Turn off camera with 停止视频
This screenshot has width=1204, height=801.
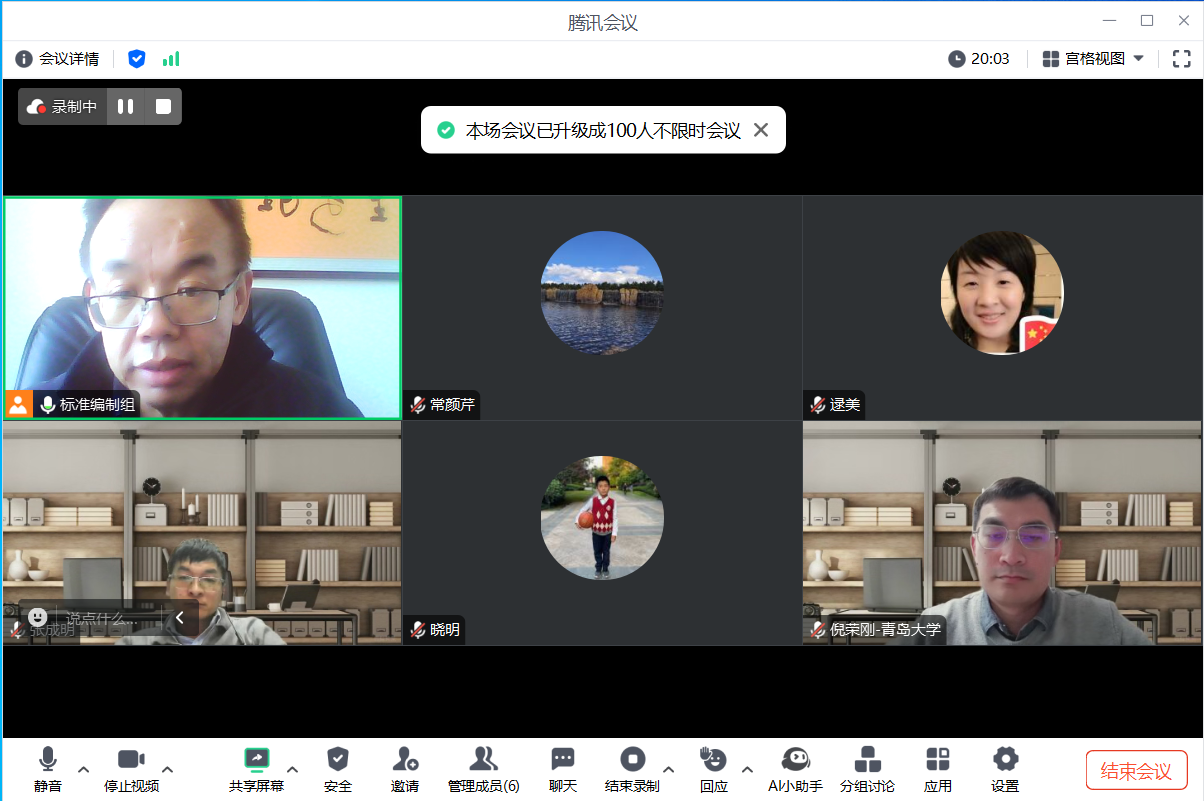tap(131, 760)
